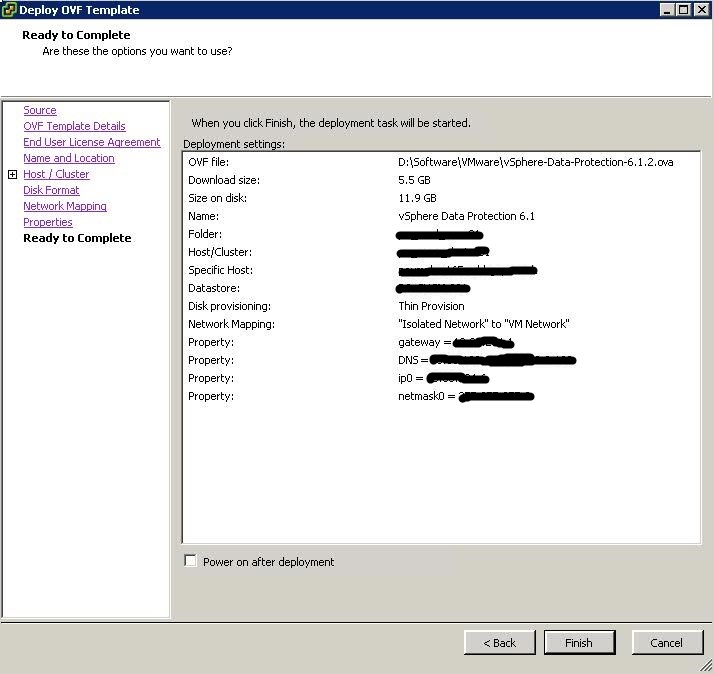Select the OVF file path value

click(x=536, y=162)
